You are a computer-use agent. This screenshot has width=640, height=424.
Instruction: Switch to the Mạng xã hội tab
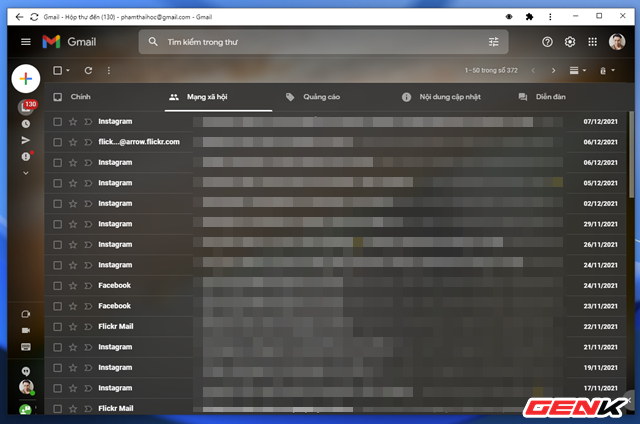click(218, 97)
